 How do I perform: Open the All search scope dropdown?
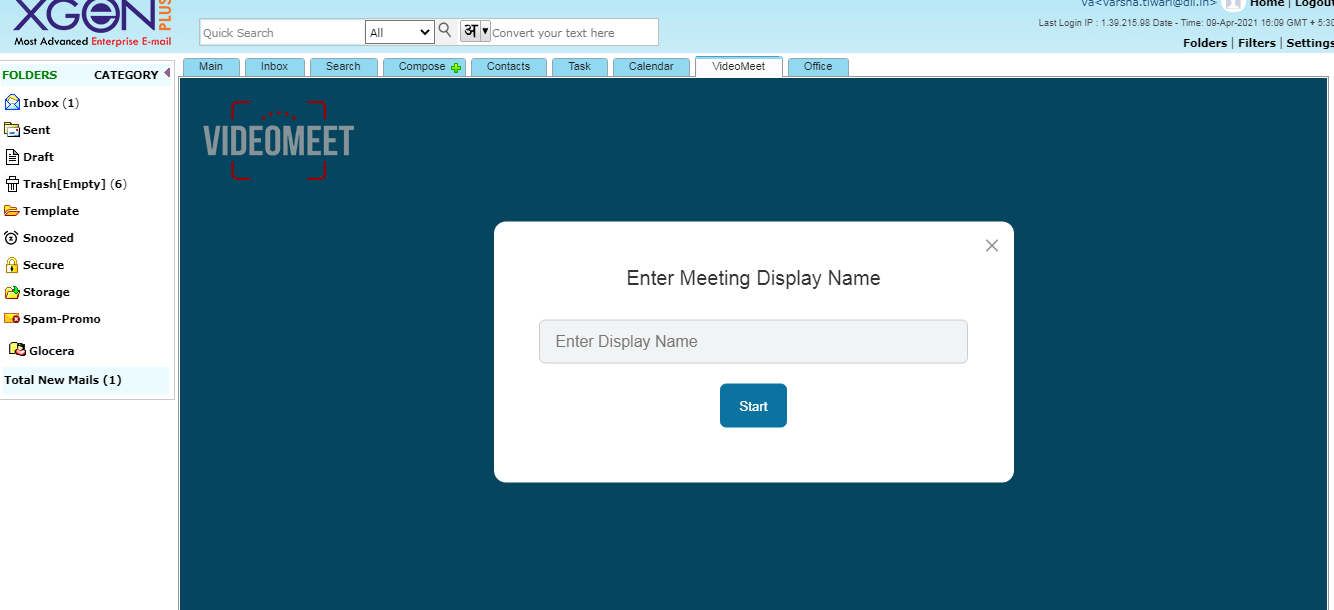399,32
